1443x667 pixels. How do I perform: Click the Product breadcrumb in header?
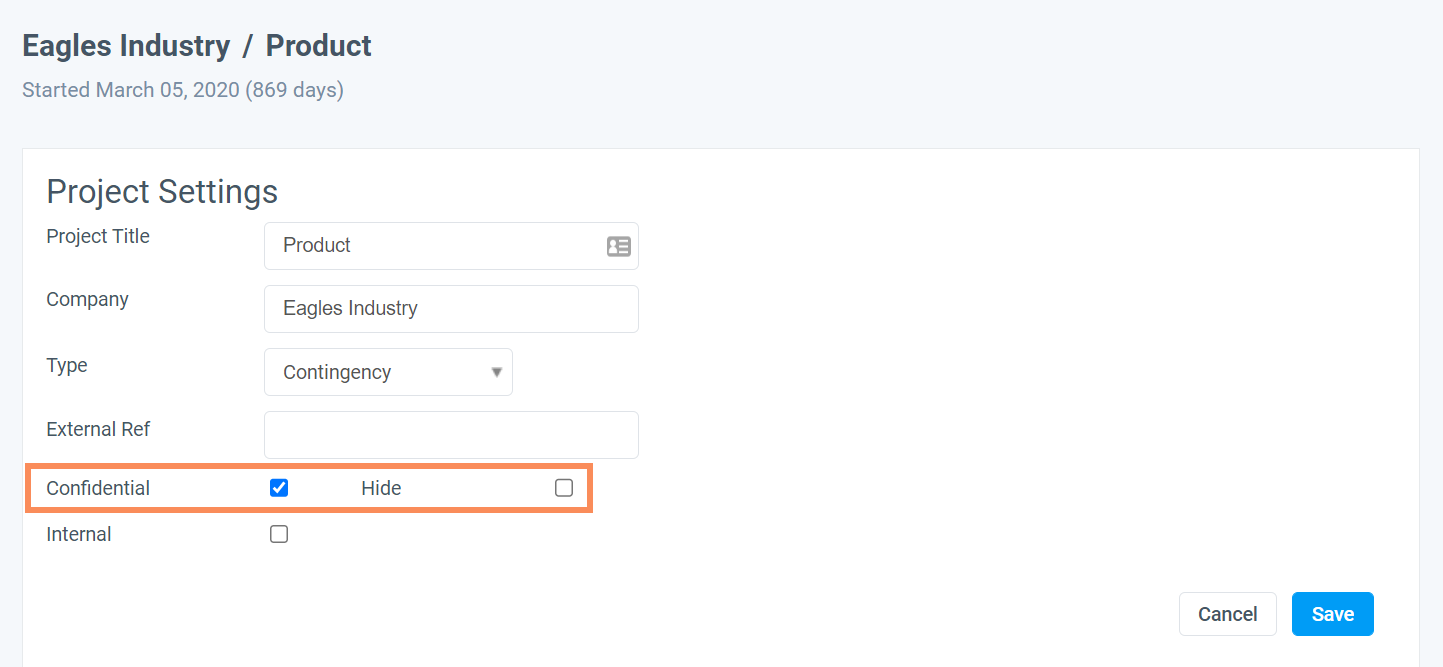click(x=319, y=46)
